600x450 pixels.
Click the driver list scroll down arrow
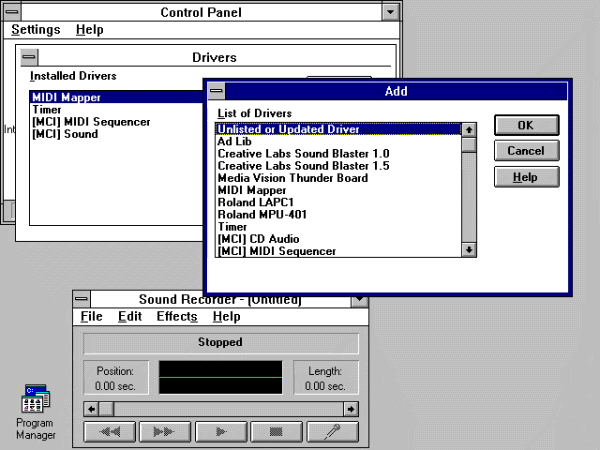(469, 250)
